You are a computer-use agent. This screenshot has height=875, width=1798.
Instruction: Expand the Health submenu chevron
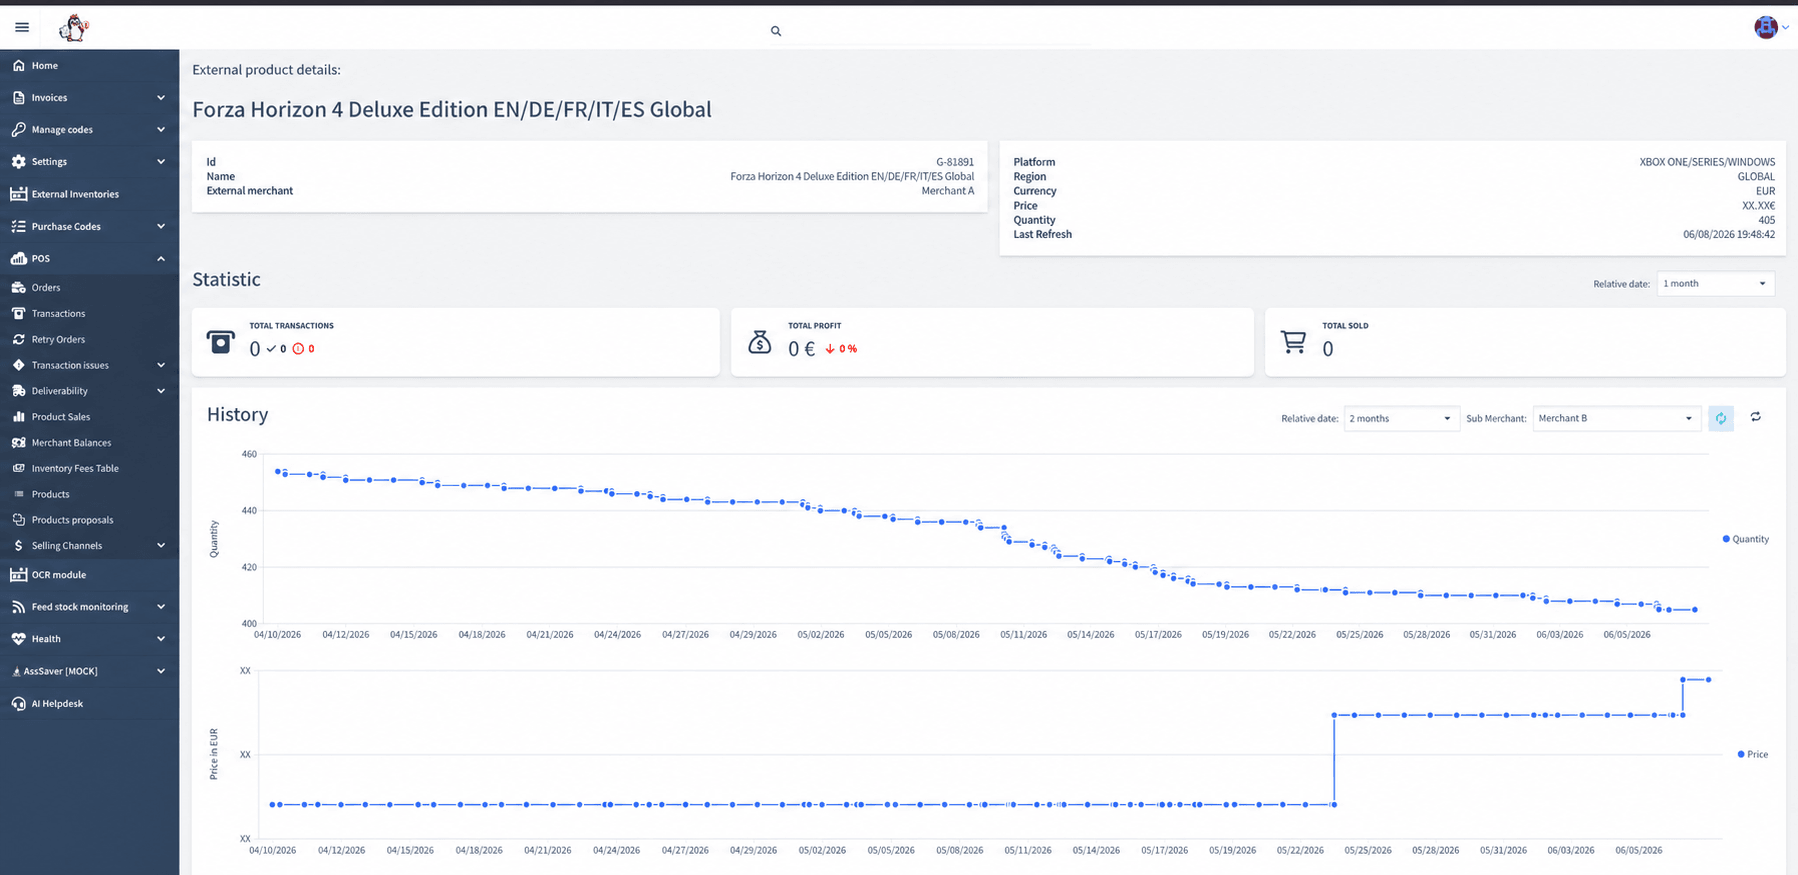[161, 639]
